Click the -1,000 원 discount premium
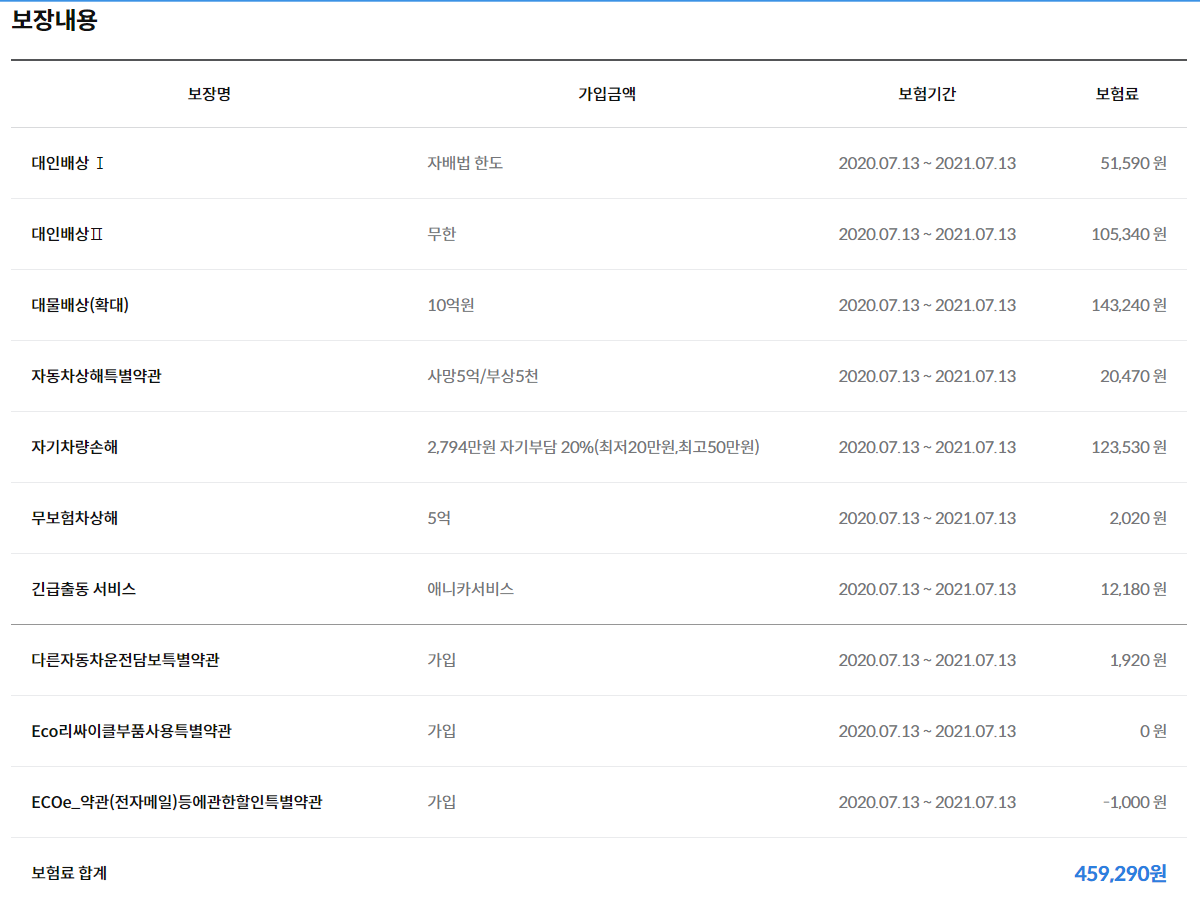1200x898 pixels. (1134, 802)
